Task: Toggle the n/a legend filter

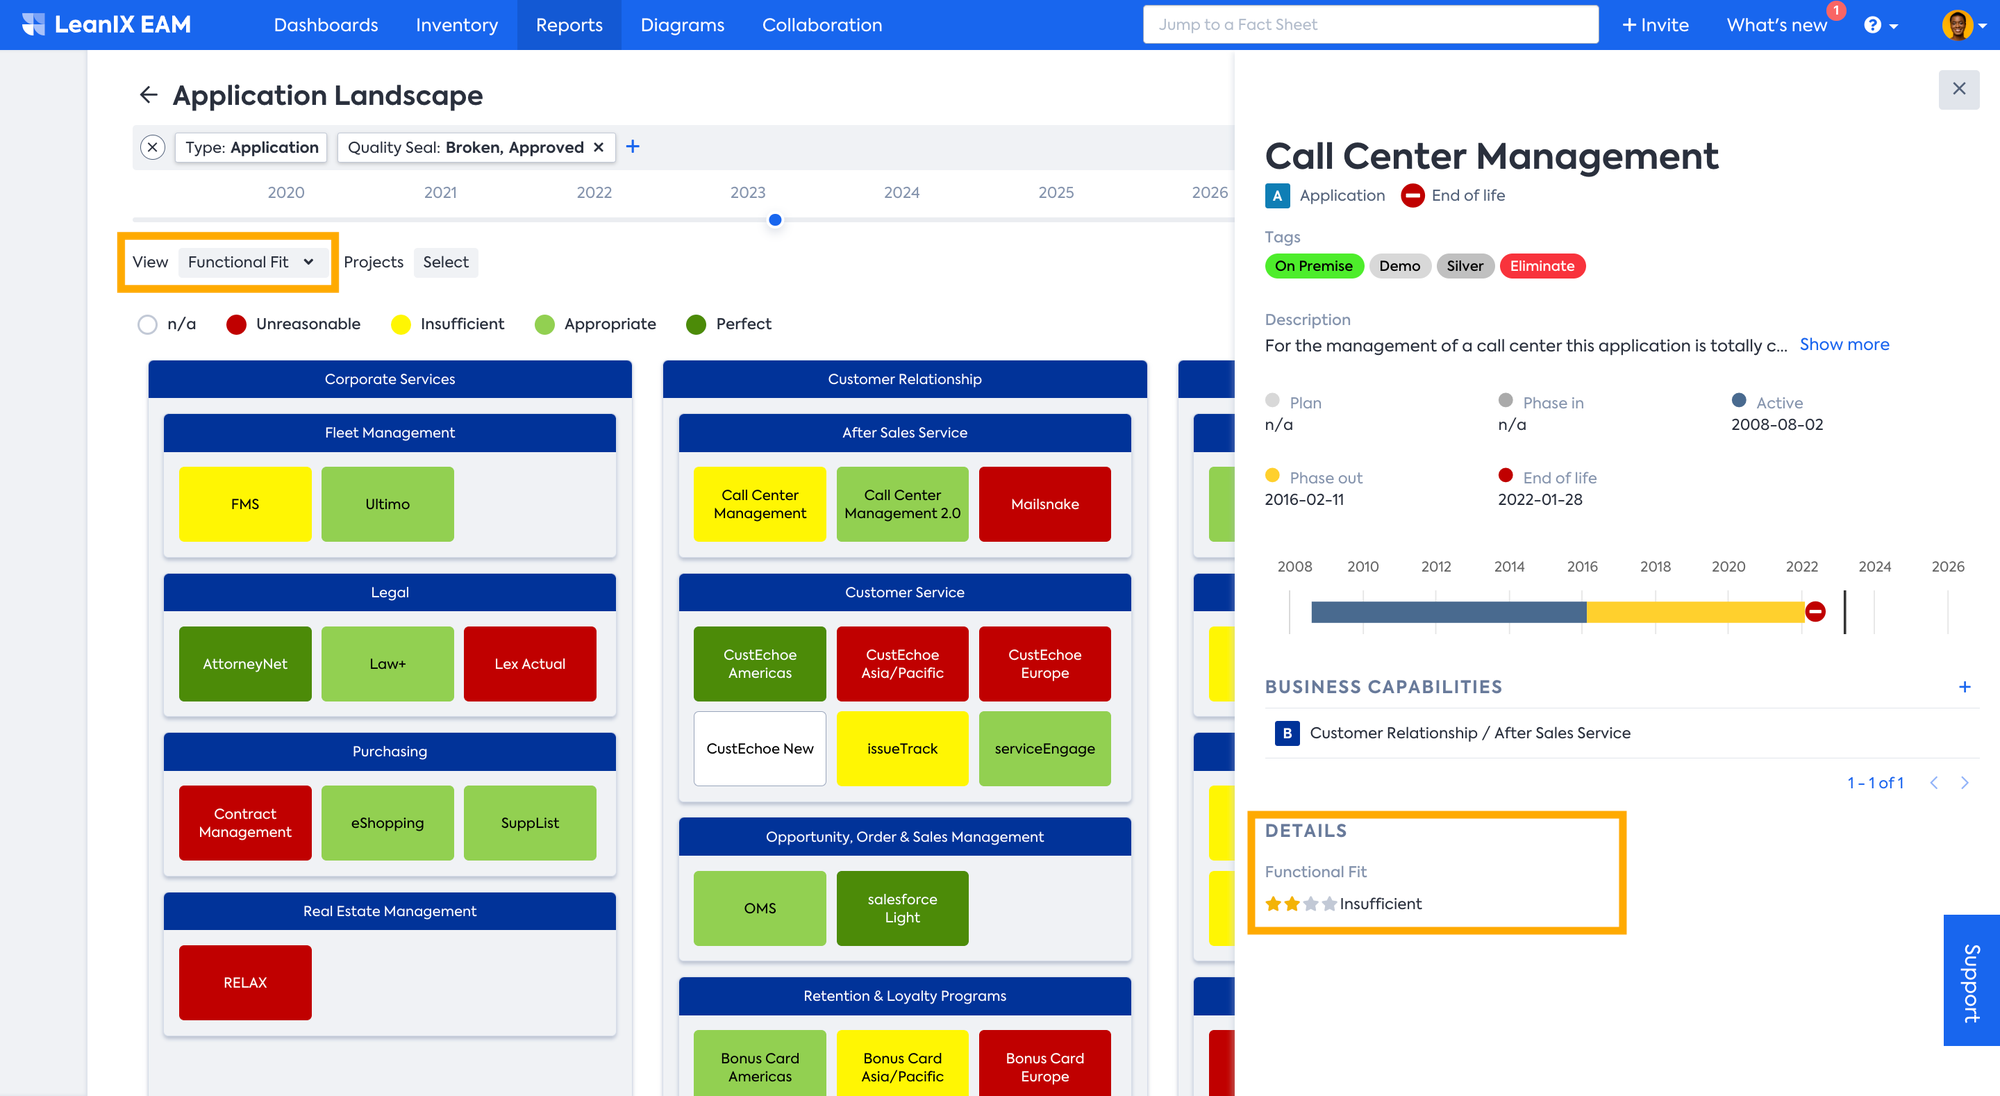Action: click(x=148, y=324)
